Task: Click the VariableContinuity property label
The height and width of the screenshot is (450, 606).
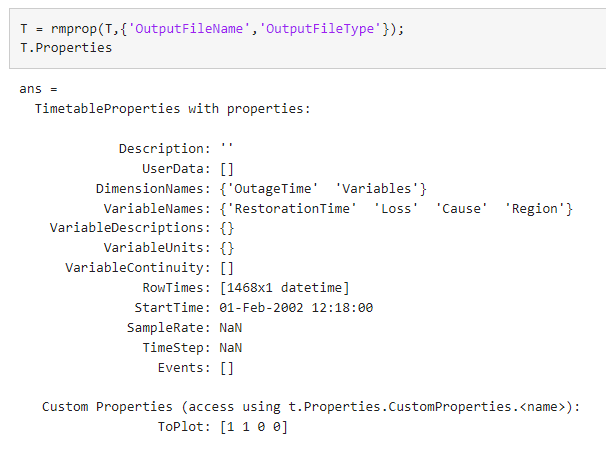Action: [138, 268]
